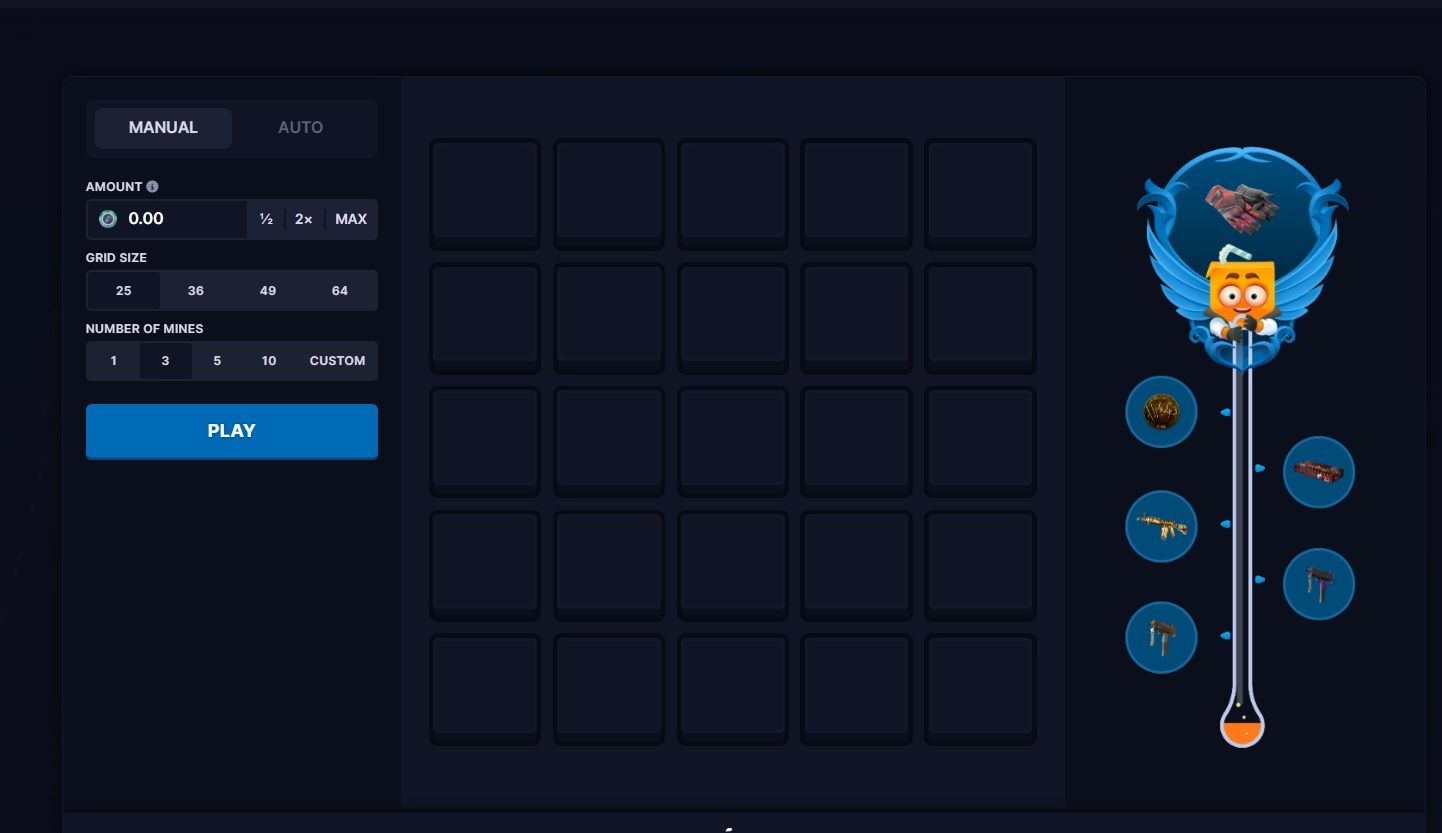Click the MAX bet amount button
Image resolution: width=1442 pixels, height=833 pixels.
tap(351, 219)
